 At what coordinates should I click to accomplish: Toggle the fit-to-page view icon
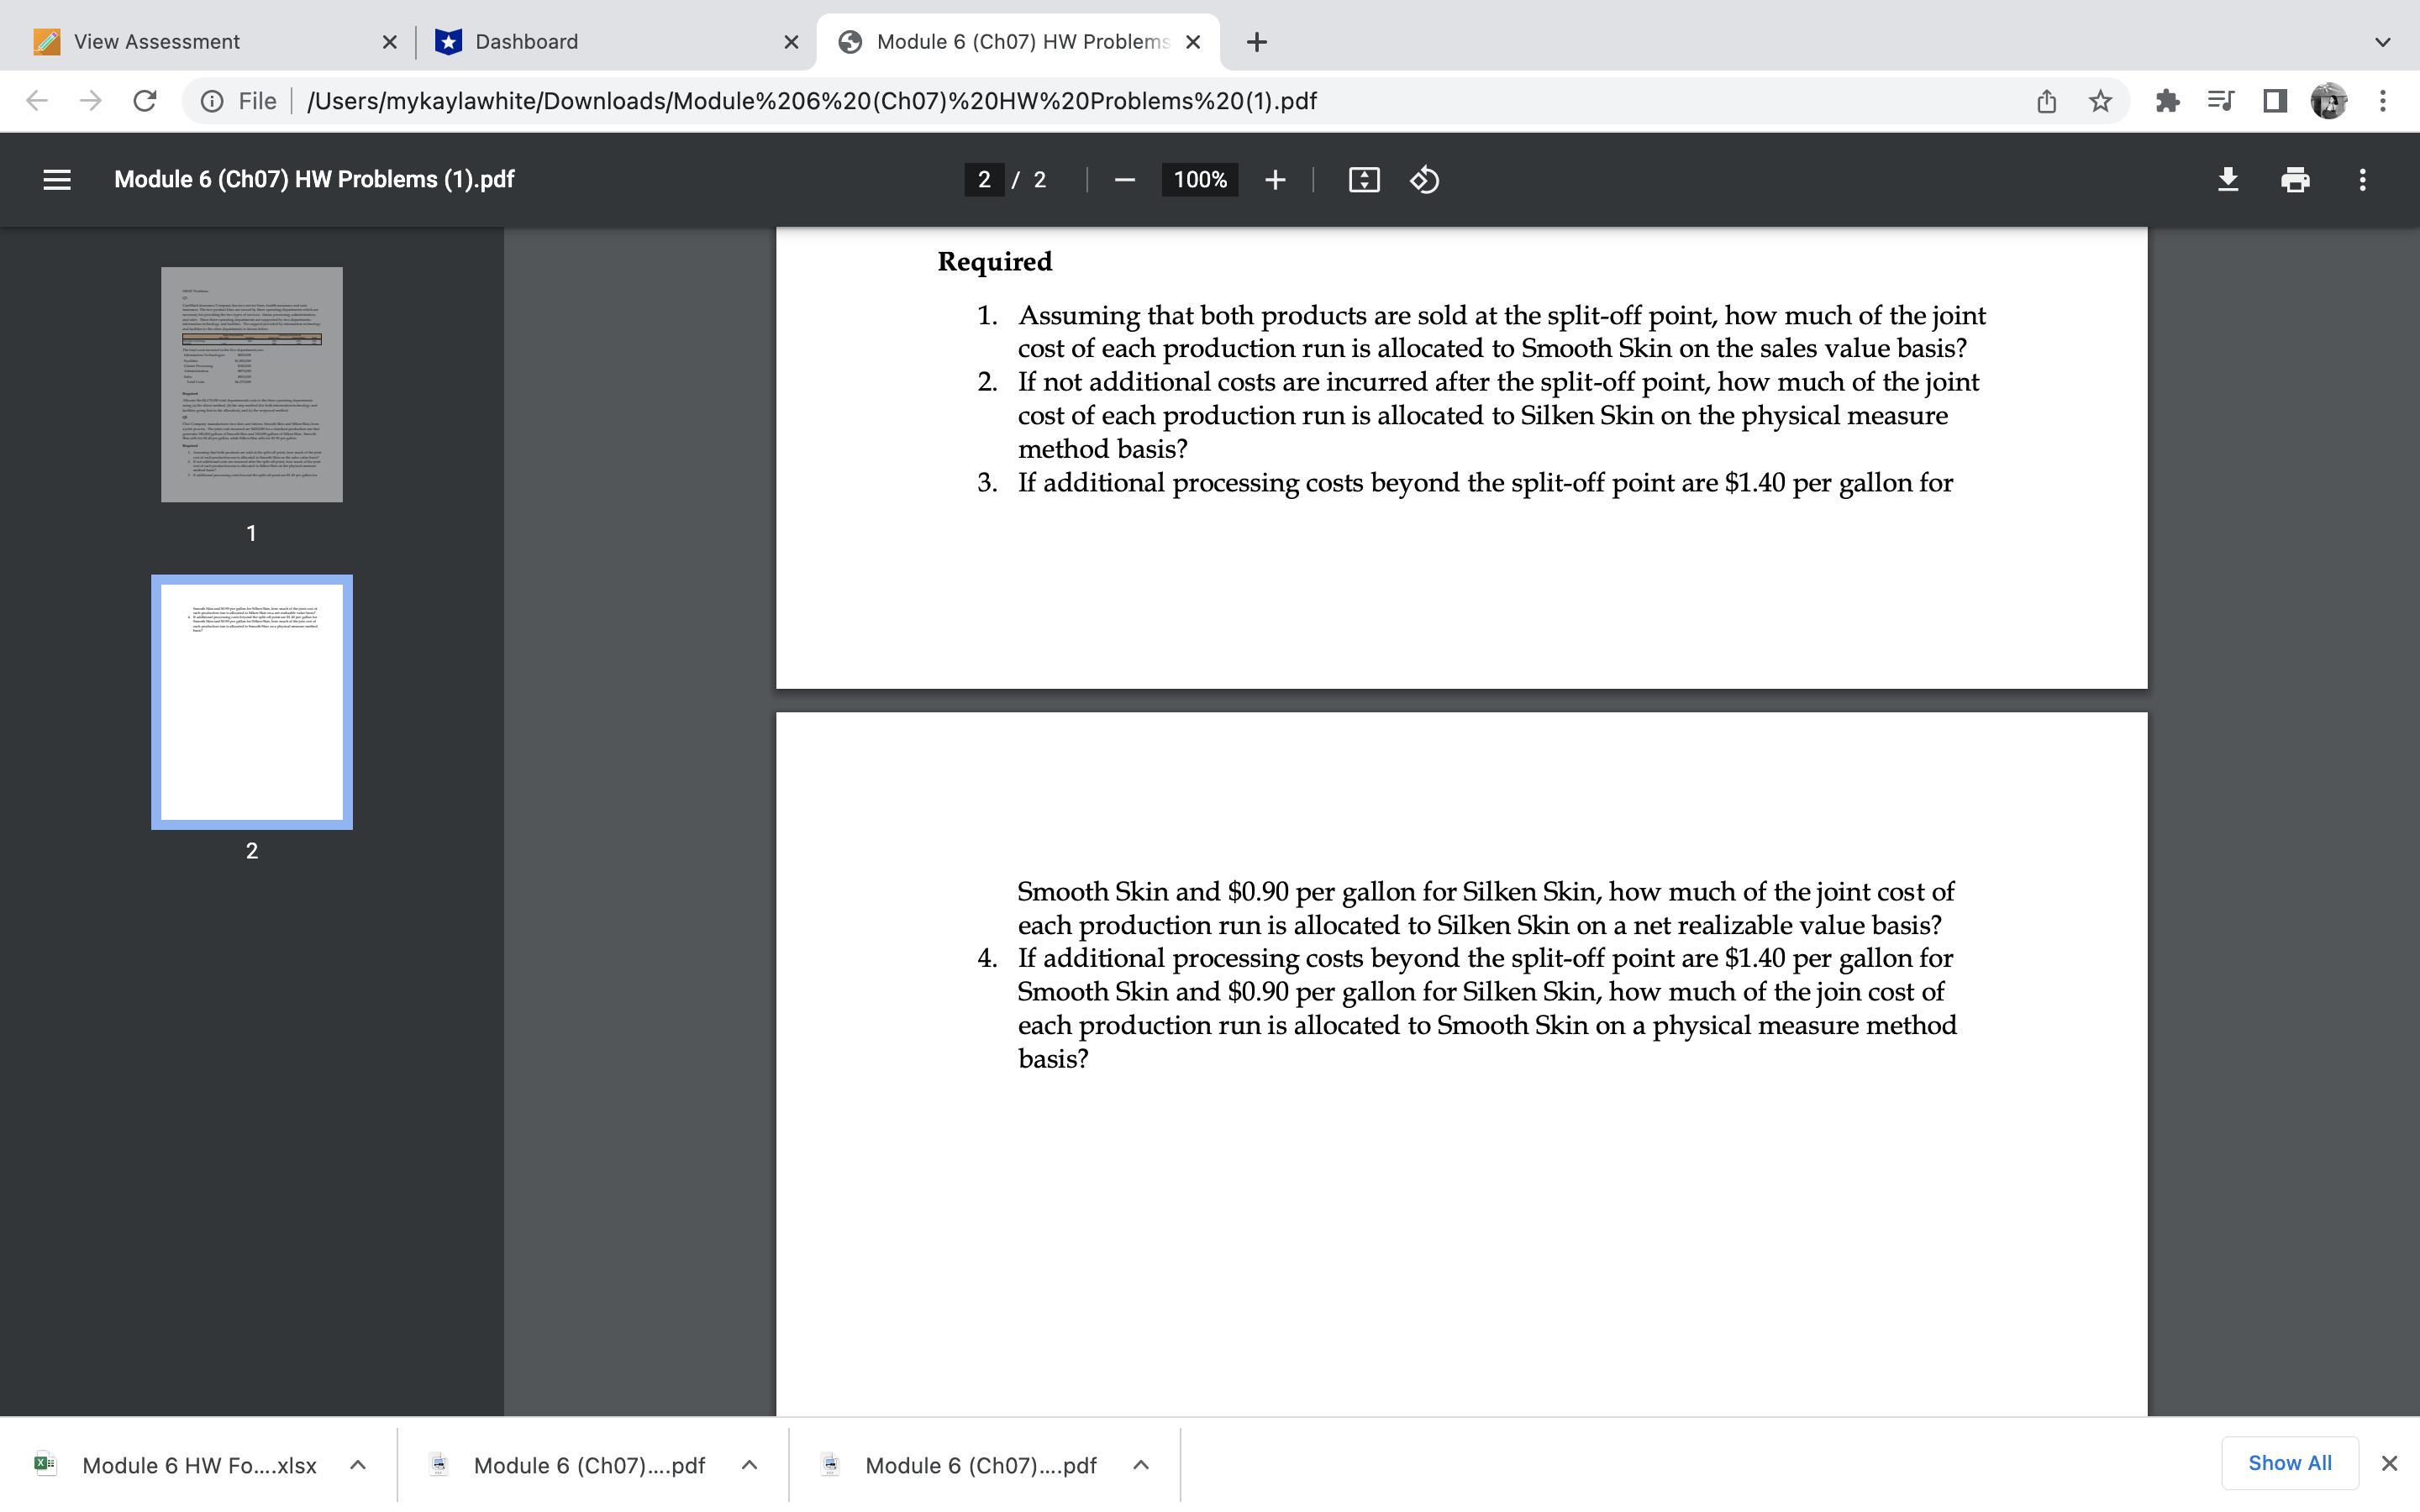pyautogui.click(x=1363, y=179)
